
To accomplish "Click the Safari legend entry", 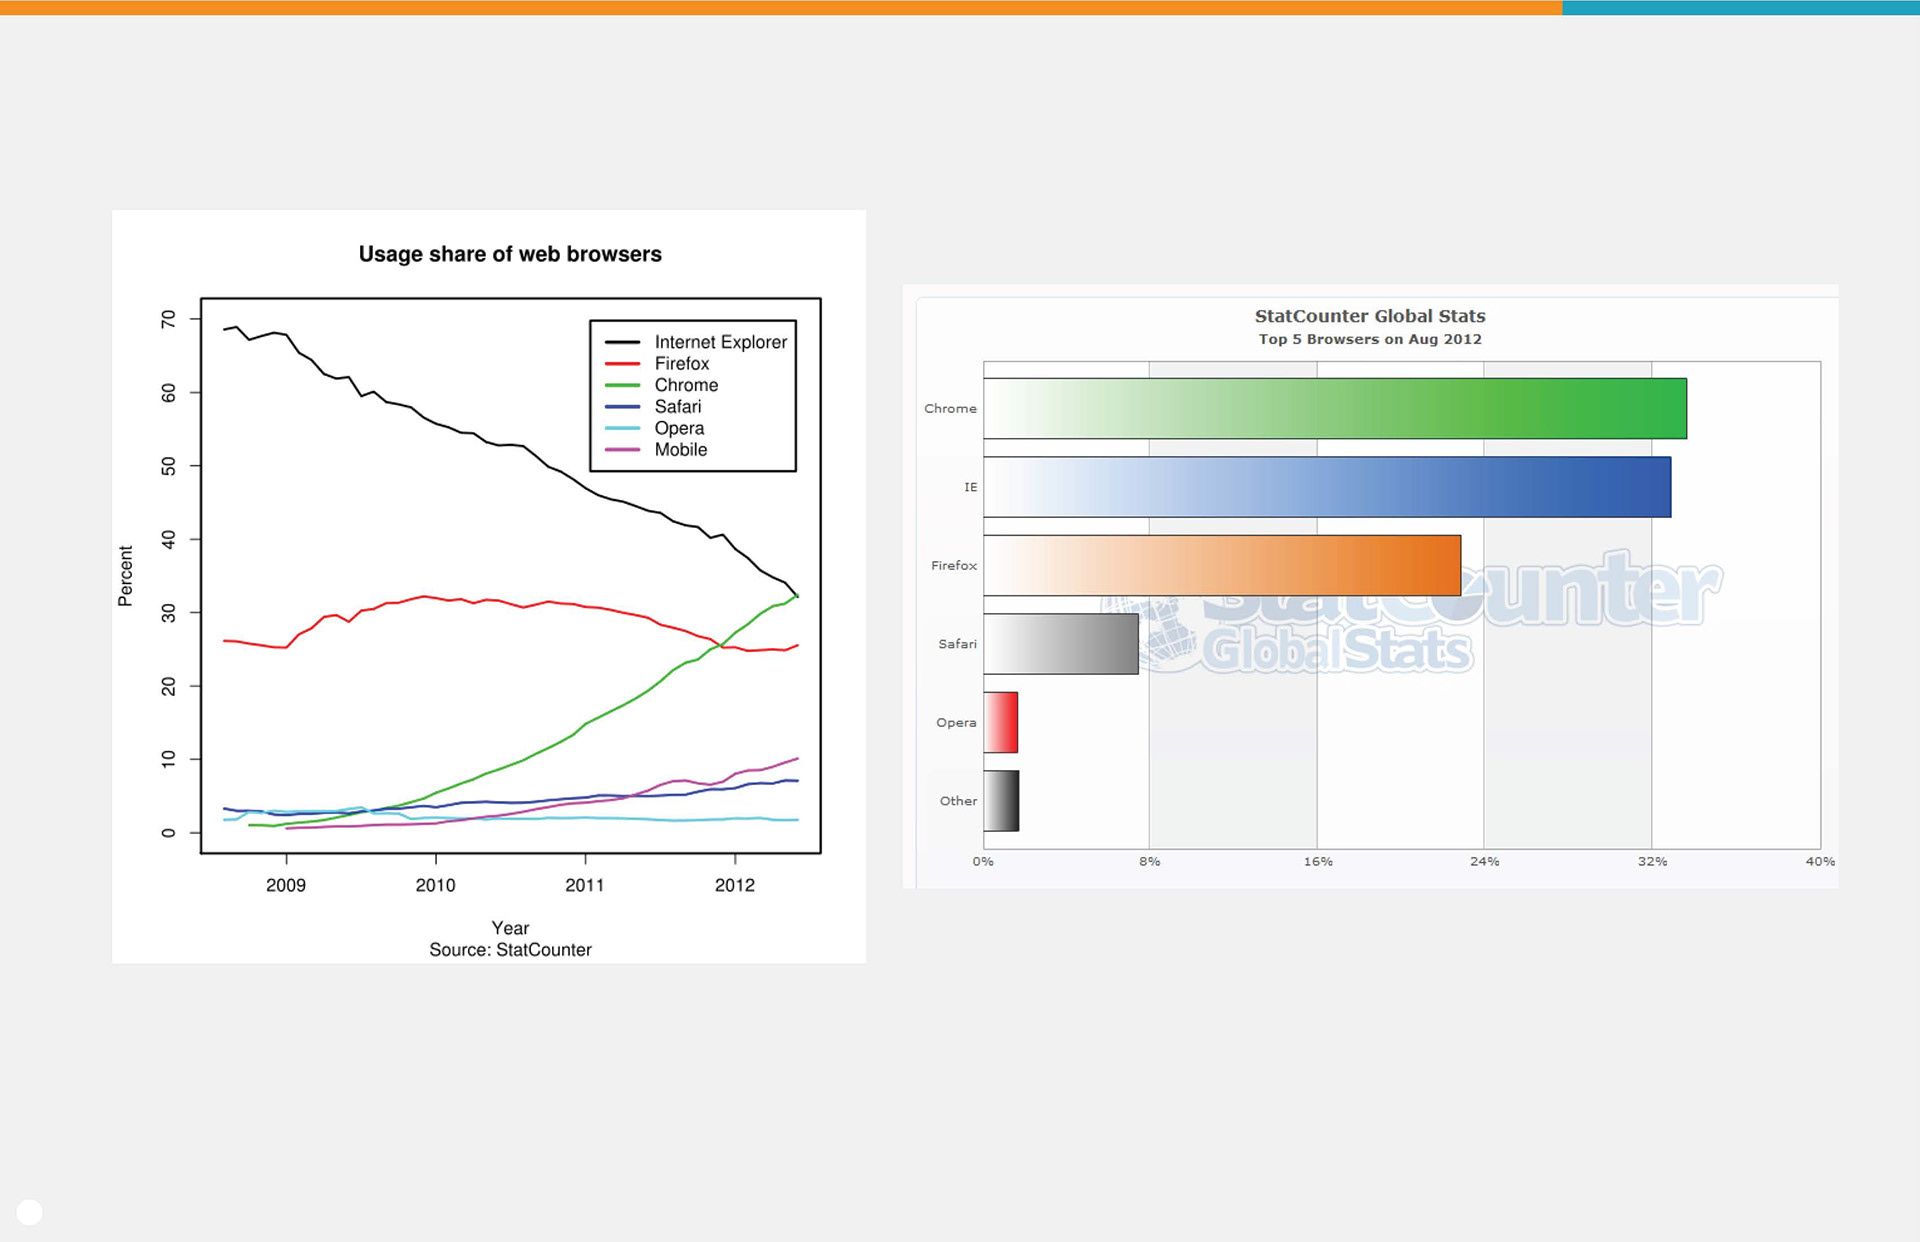I will coord(677,407).
